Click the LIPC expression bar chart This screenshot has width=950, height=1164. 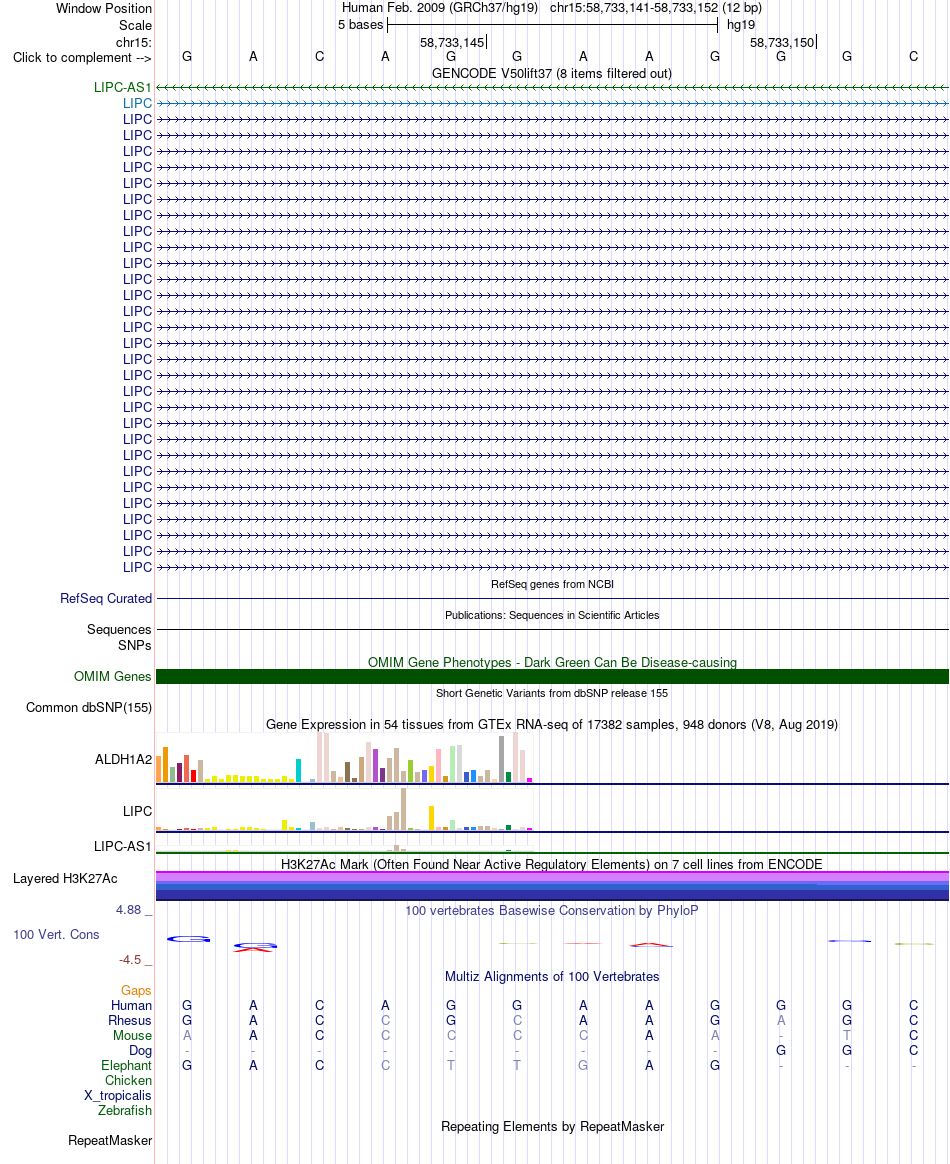[344, 809]
